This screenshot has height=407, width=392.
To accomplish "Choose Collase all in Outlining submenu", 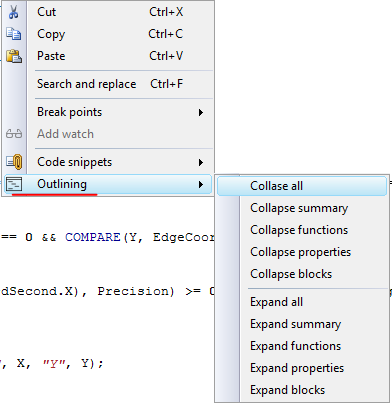I will tap(302, 186).
